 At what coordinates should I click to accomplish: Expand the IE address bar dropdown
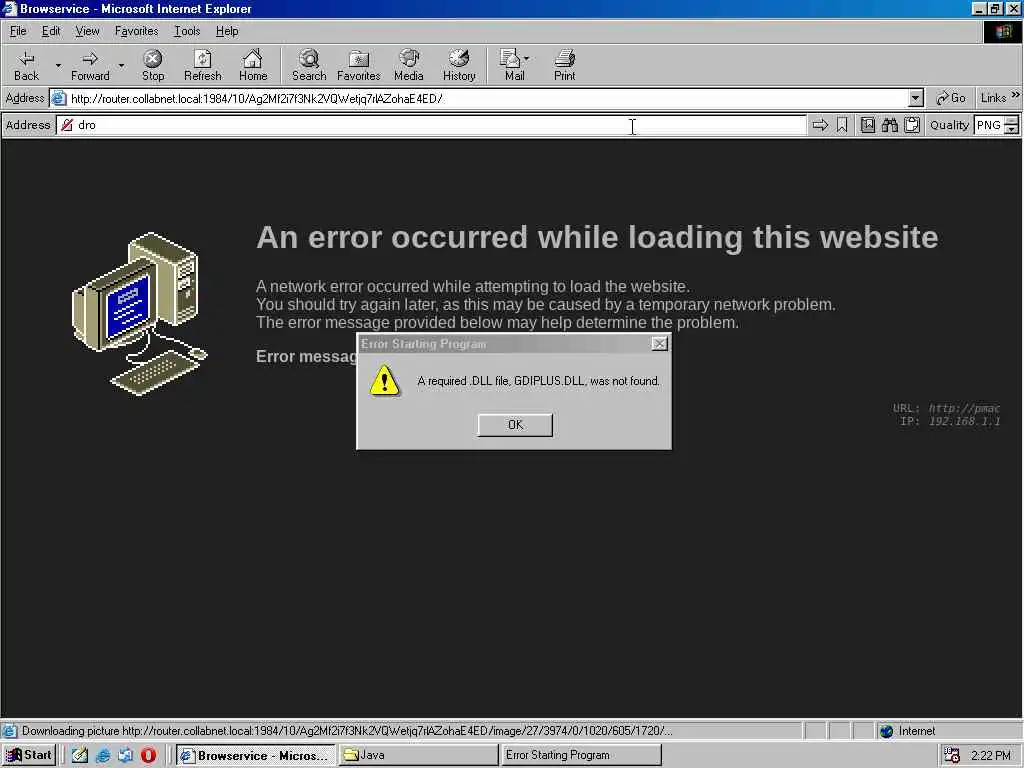coord(916,99)
